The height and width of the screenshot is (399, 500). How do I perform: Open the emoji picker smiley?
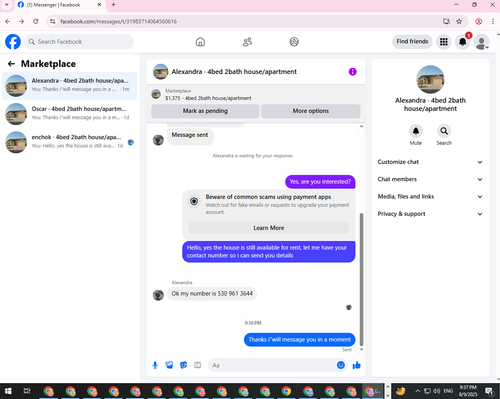pyautogui.click(x=341, y=365)
